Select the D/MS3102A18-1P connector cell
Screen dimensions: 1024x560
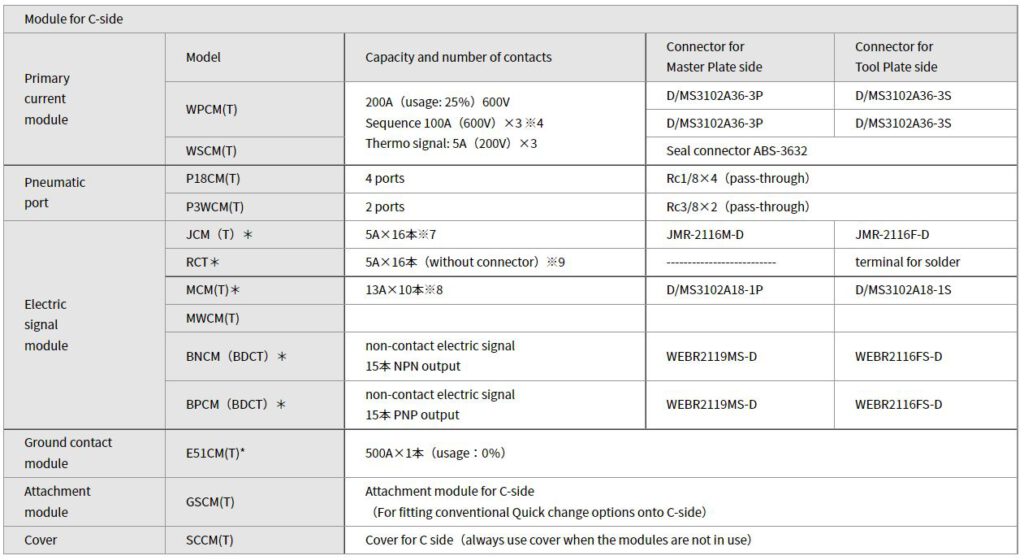[740, 290]
